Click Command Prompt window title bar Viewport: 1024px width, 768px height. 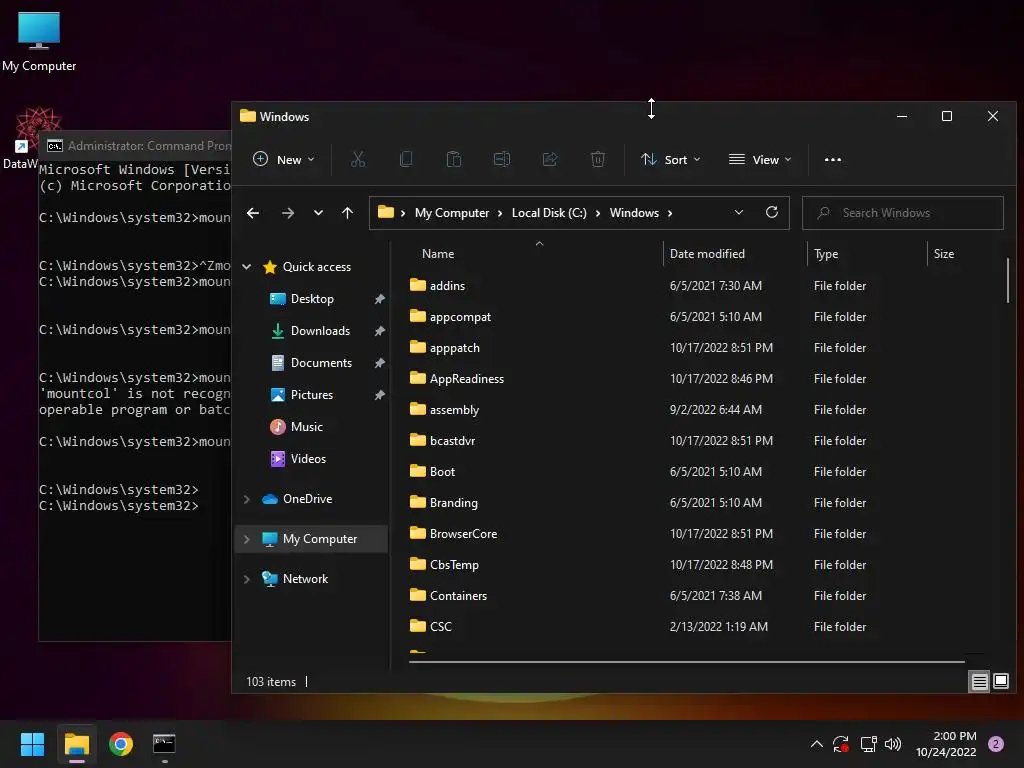click(x=136, y=145)
